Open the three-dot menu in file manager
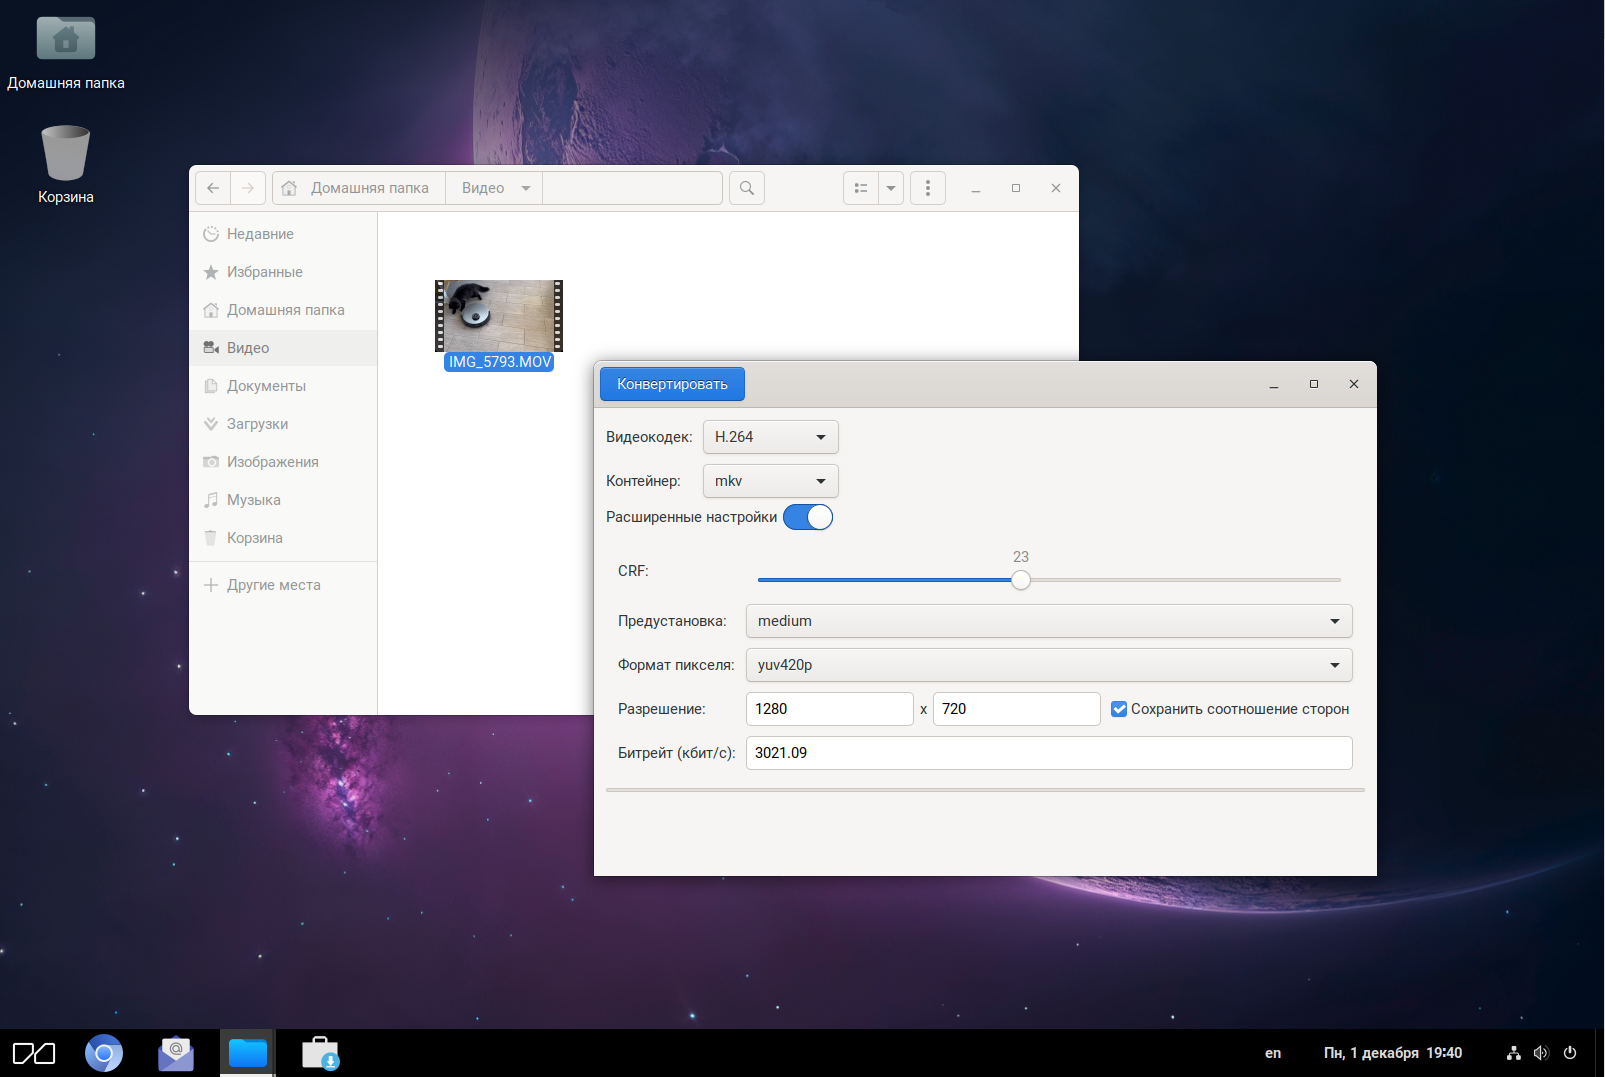The width and height of the screenshot is (1605, 1077). [928, 188]
